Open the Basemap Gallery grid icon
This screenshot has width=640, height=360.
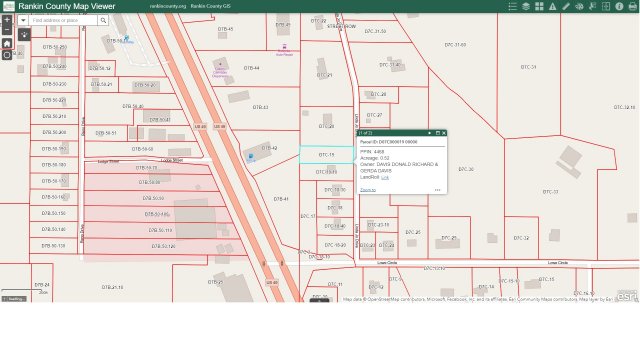539,6
